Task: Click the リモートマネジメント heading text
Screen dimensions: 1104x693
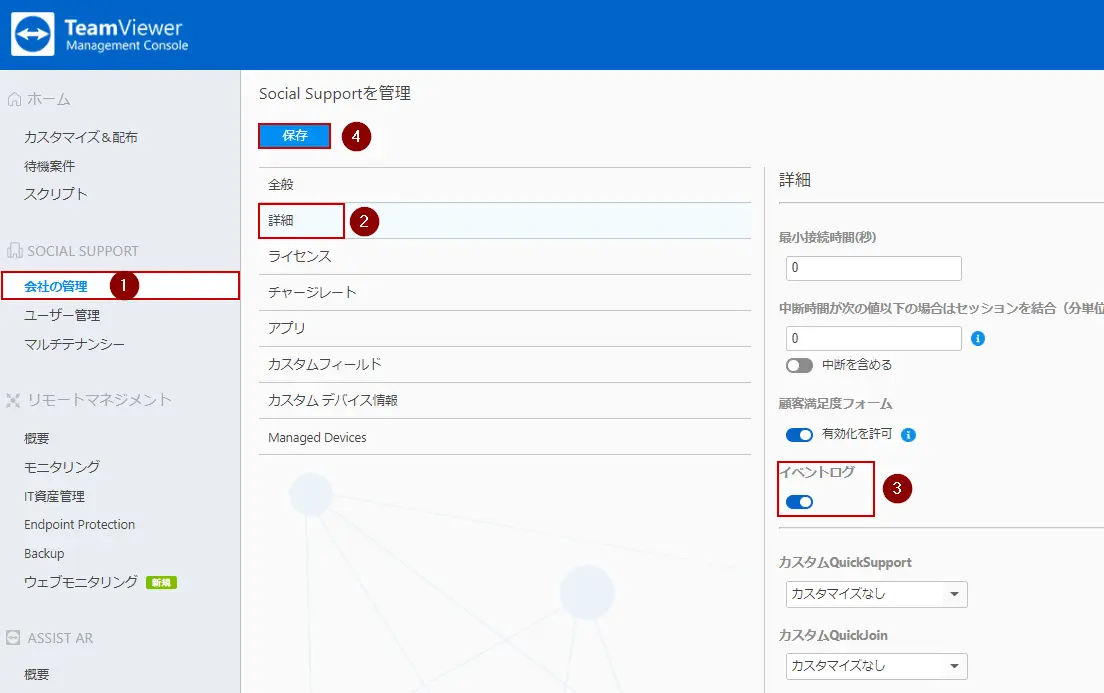Action: pos(99,400)
